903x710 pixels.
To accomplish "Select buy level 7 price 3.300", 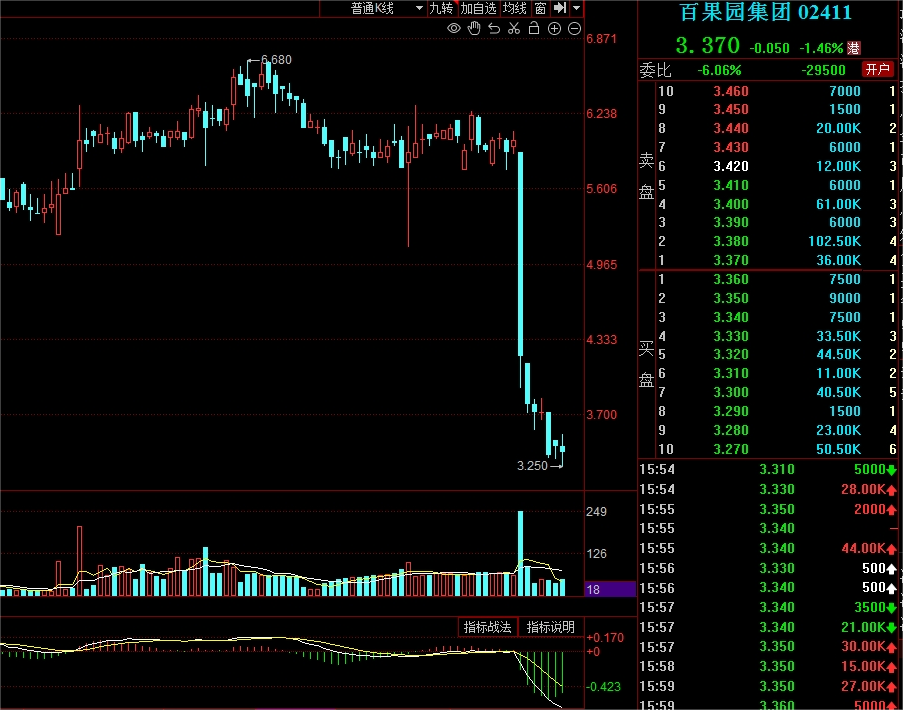I will click(731, 392).
